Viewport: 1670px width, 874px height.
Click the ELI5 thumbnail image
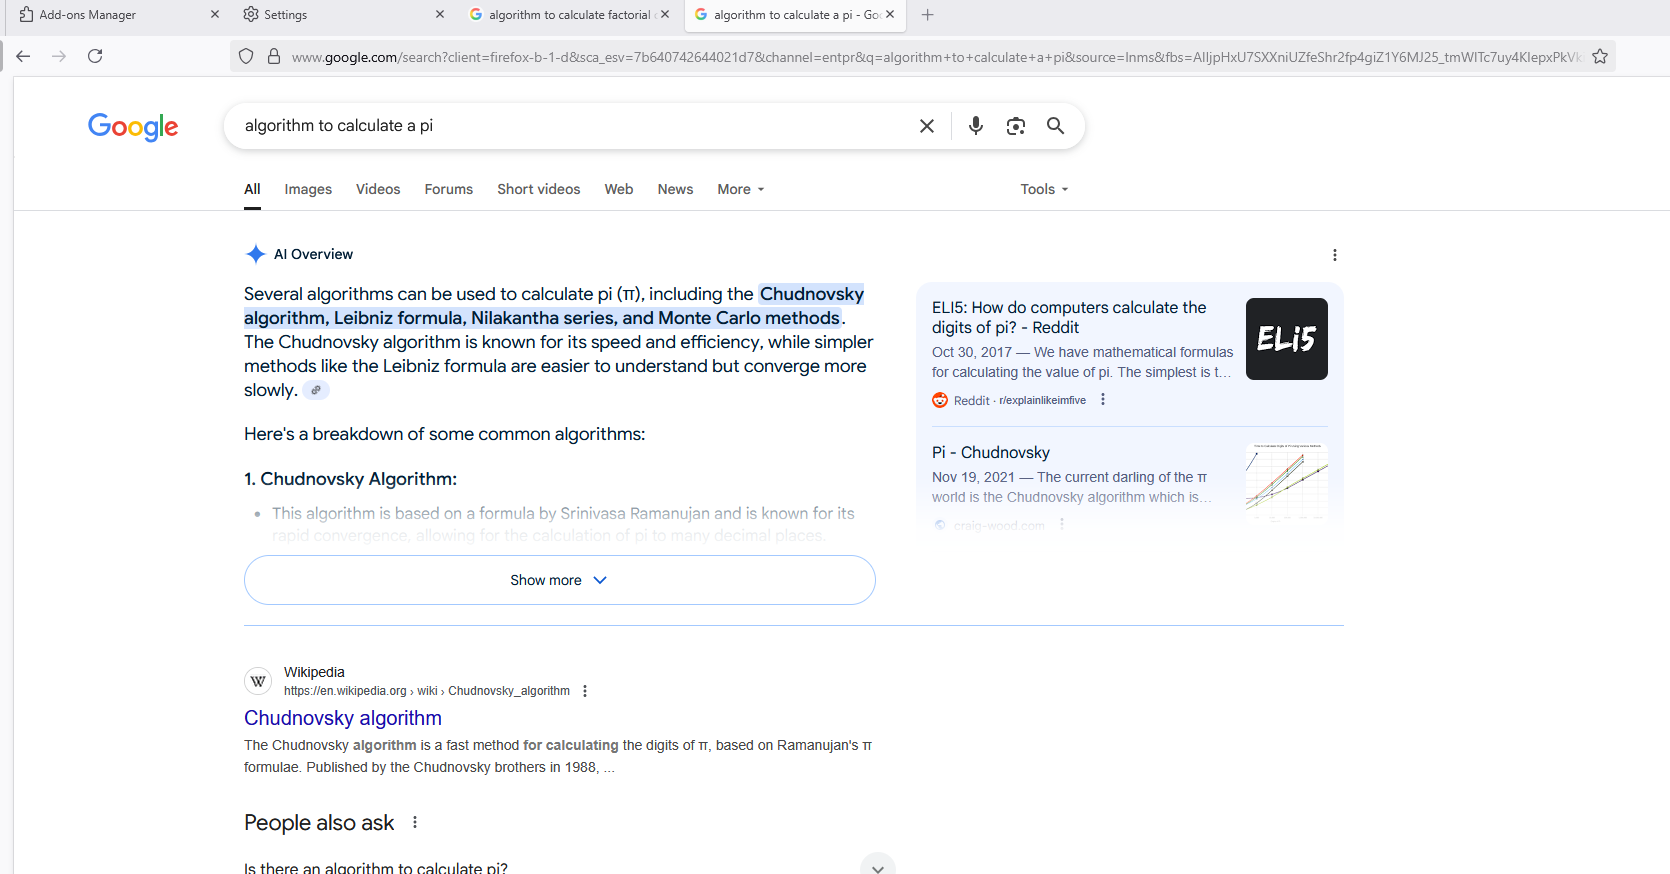[1287, 339]
